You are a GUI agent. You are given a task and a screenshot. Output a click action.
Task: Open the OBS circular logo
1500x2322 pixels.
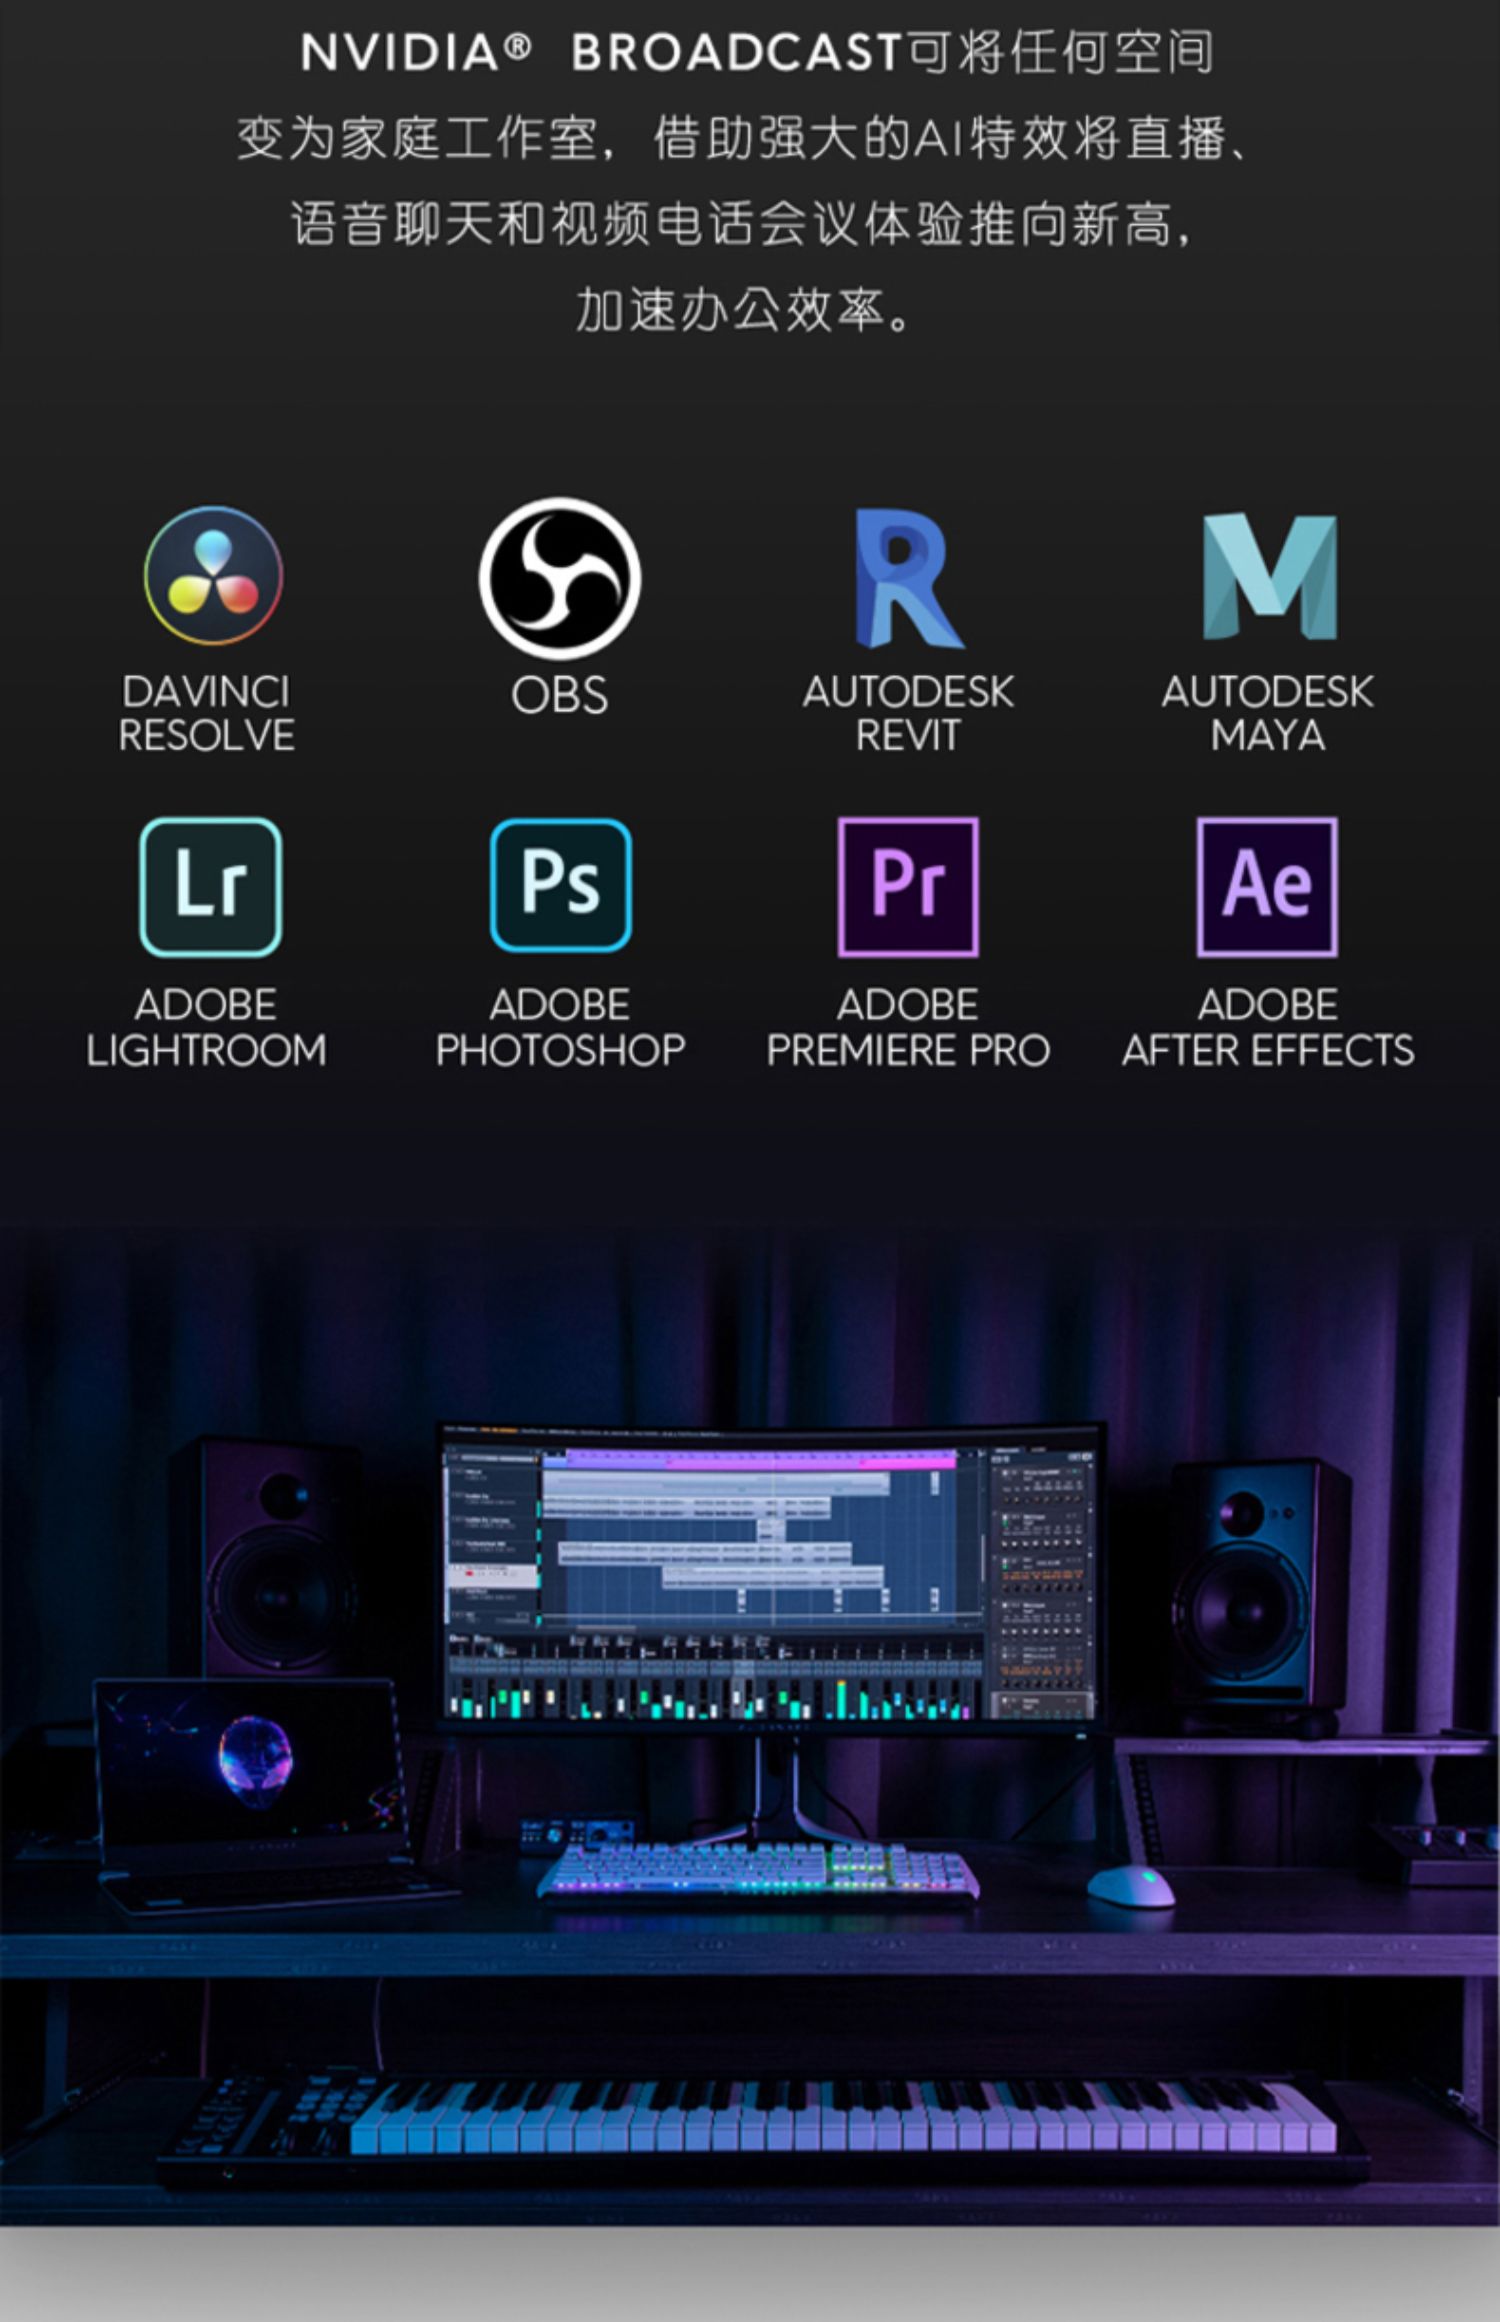click(x=560, y=578)
